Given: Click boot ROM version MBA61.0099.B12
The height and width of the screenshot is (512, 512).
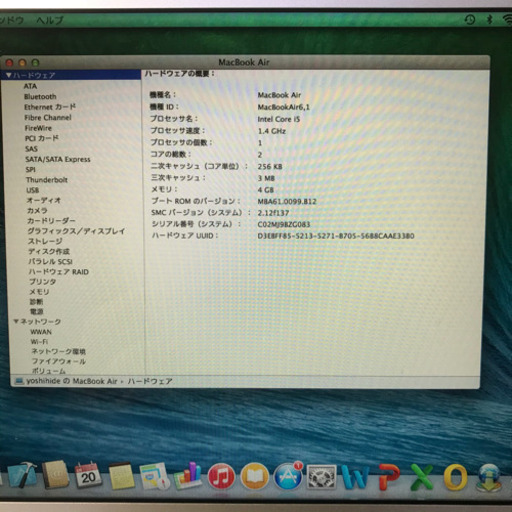Looking at the screenshot, I should coord(287,201).
